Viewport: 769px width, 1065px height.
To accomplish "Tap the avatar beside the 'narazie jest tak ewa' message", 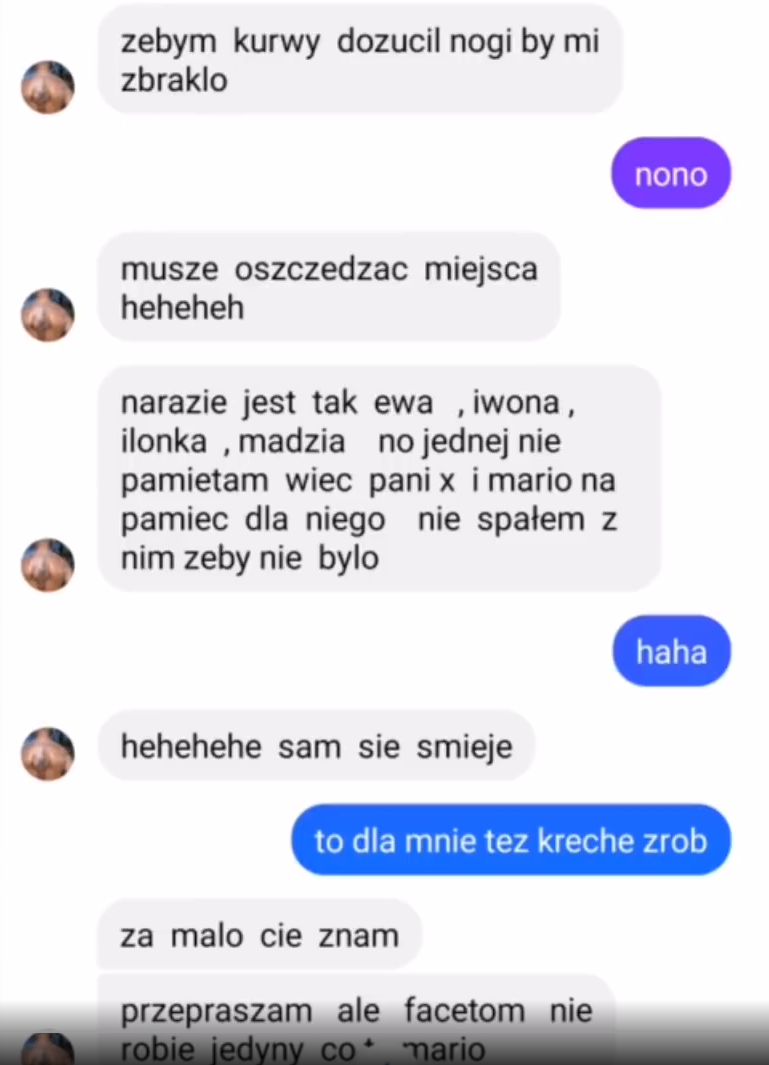I will click(48, 564).
